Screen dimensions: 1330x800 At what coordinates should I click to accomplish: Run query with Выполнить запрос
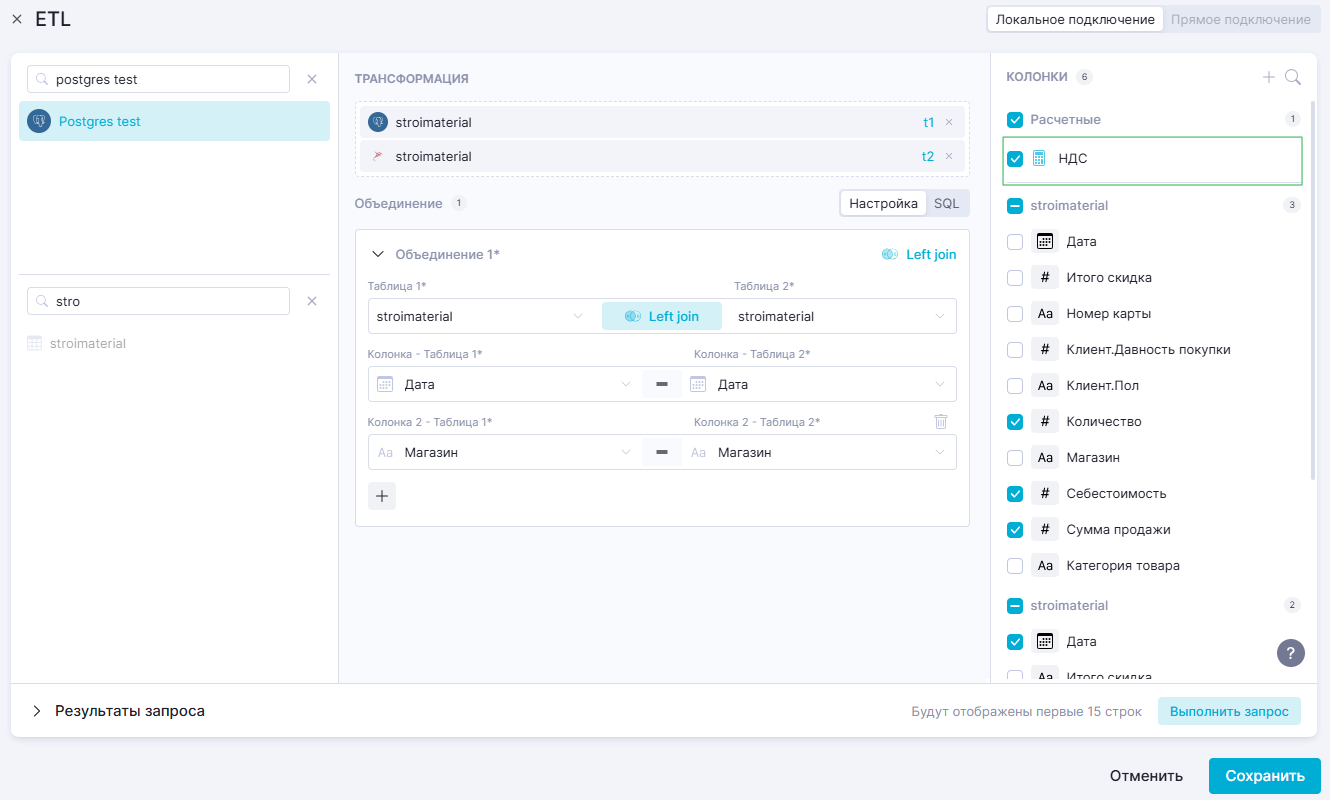coord(1229,711)
